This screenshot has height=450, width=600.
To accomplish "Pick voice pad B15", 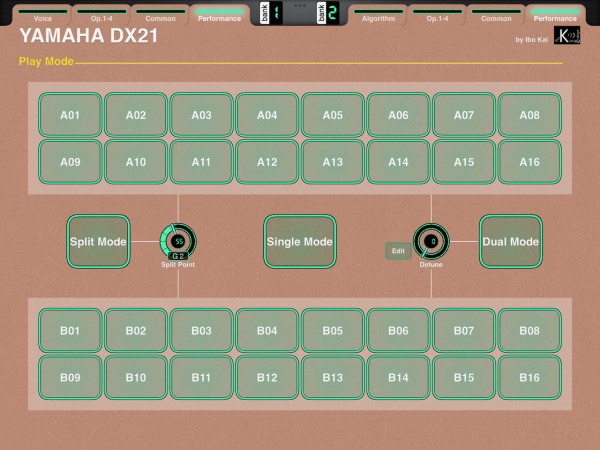I will [x=464, y=377].
